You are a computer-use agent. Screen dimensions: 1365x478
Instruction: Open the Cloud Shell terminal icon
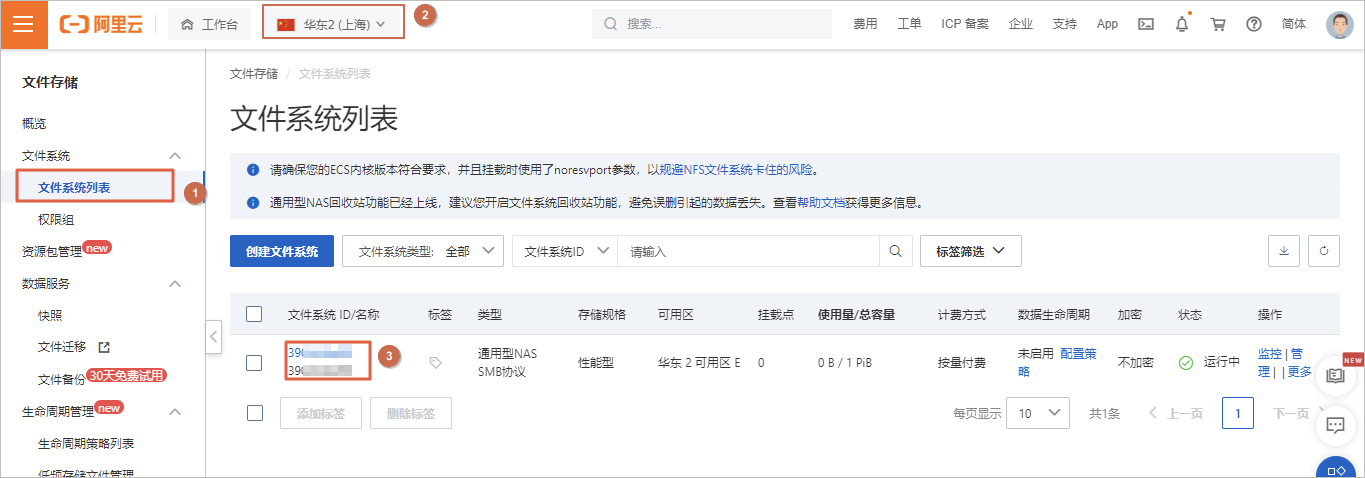1147,25
